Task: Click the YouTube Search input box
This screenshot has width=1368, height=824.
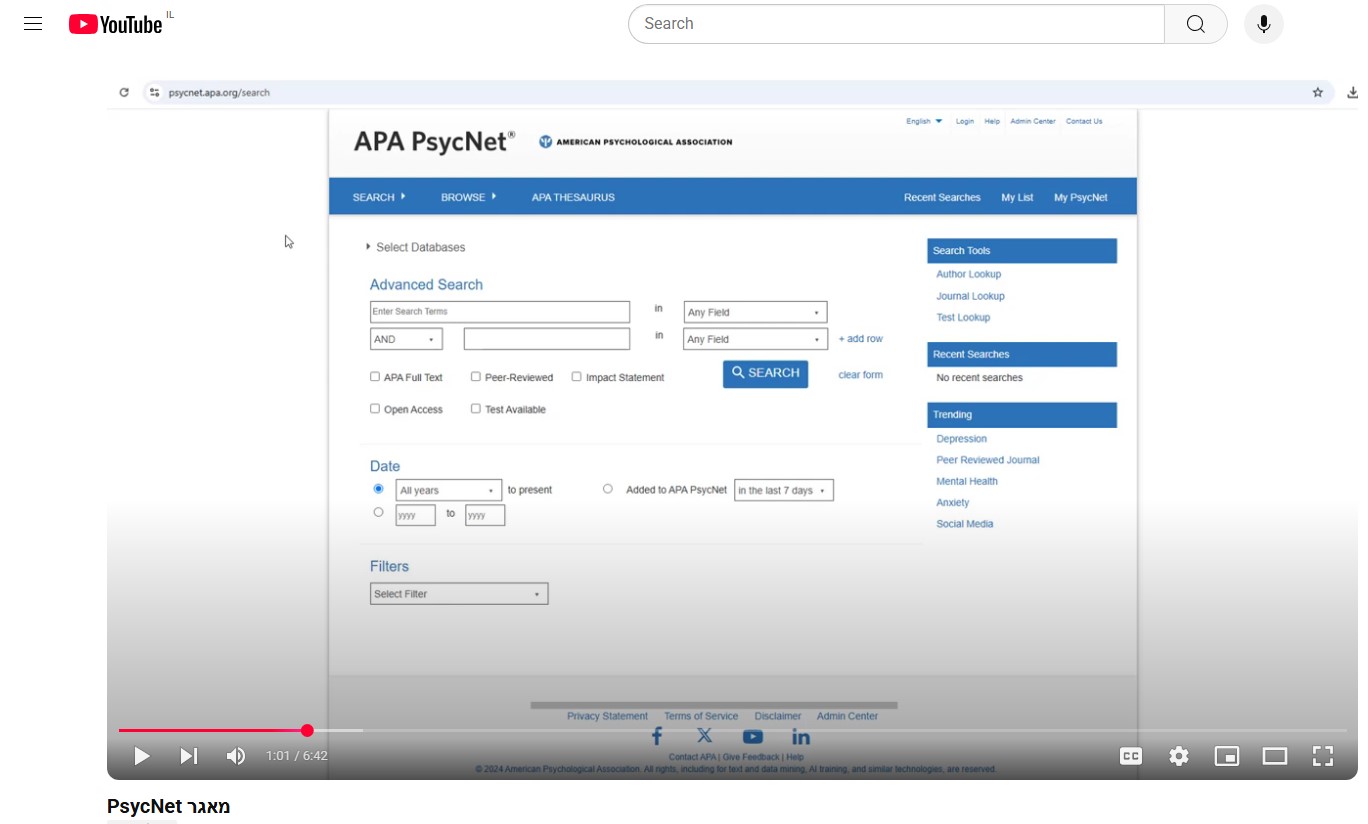Action: (x=897, y=24)
